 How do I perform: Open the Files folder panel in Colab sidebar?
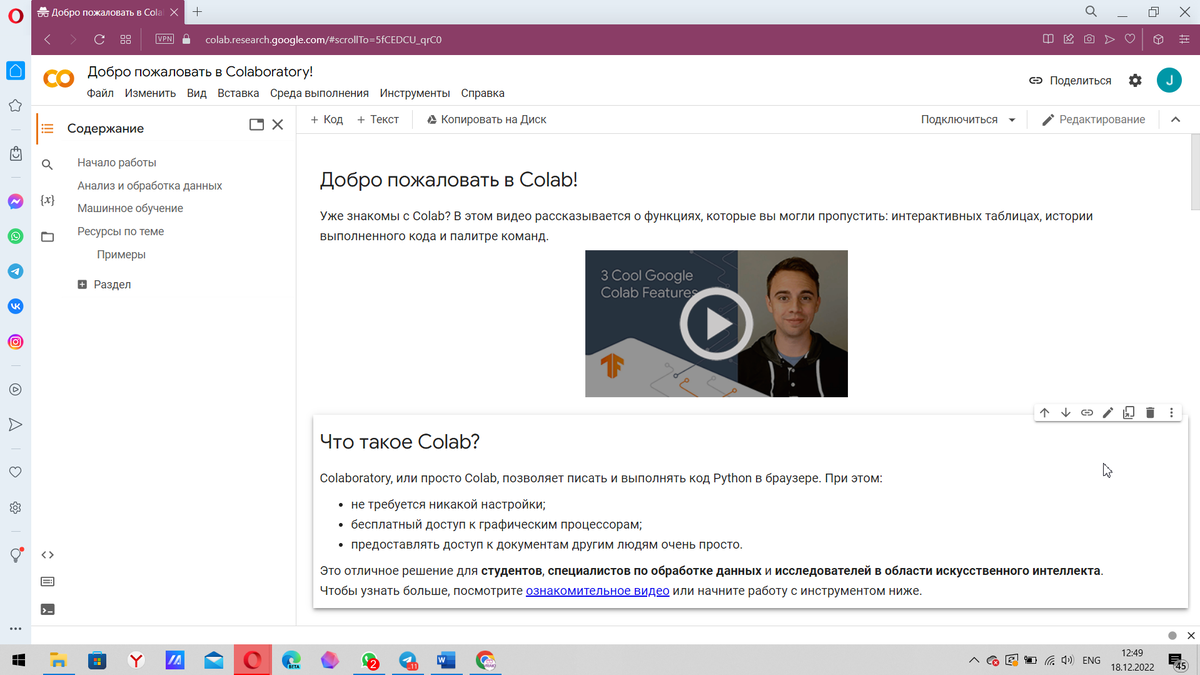click(47, 237)
